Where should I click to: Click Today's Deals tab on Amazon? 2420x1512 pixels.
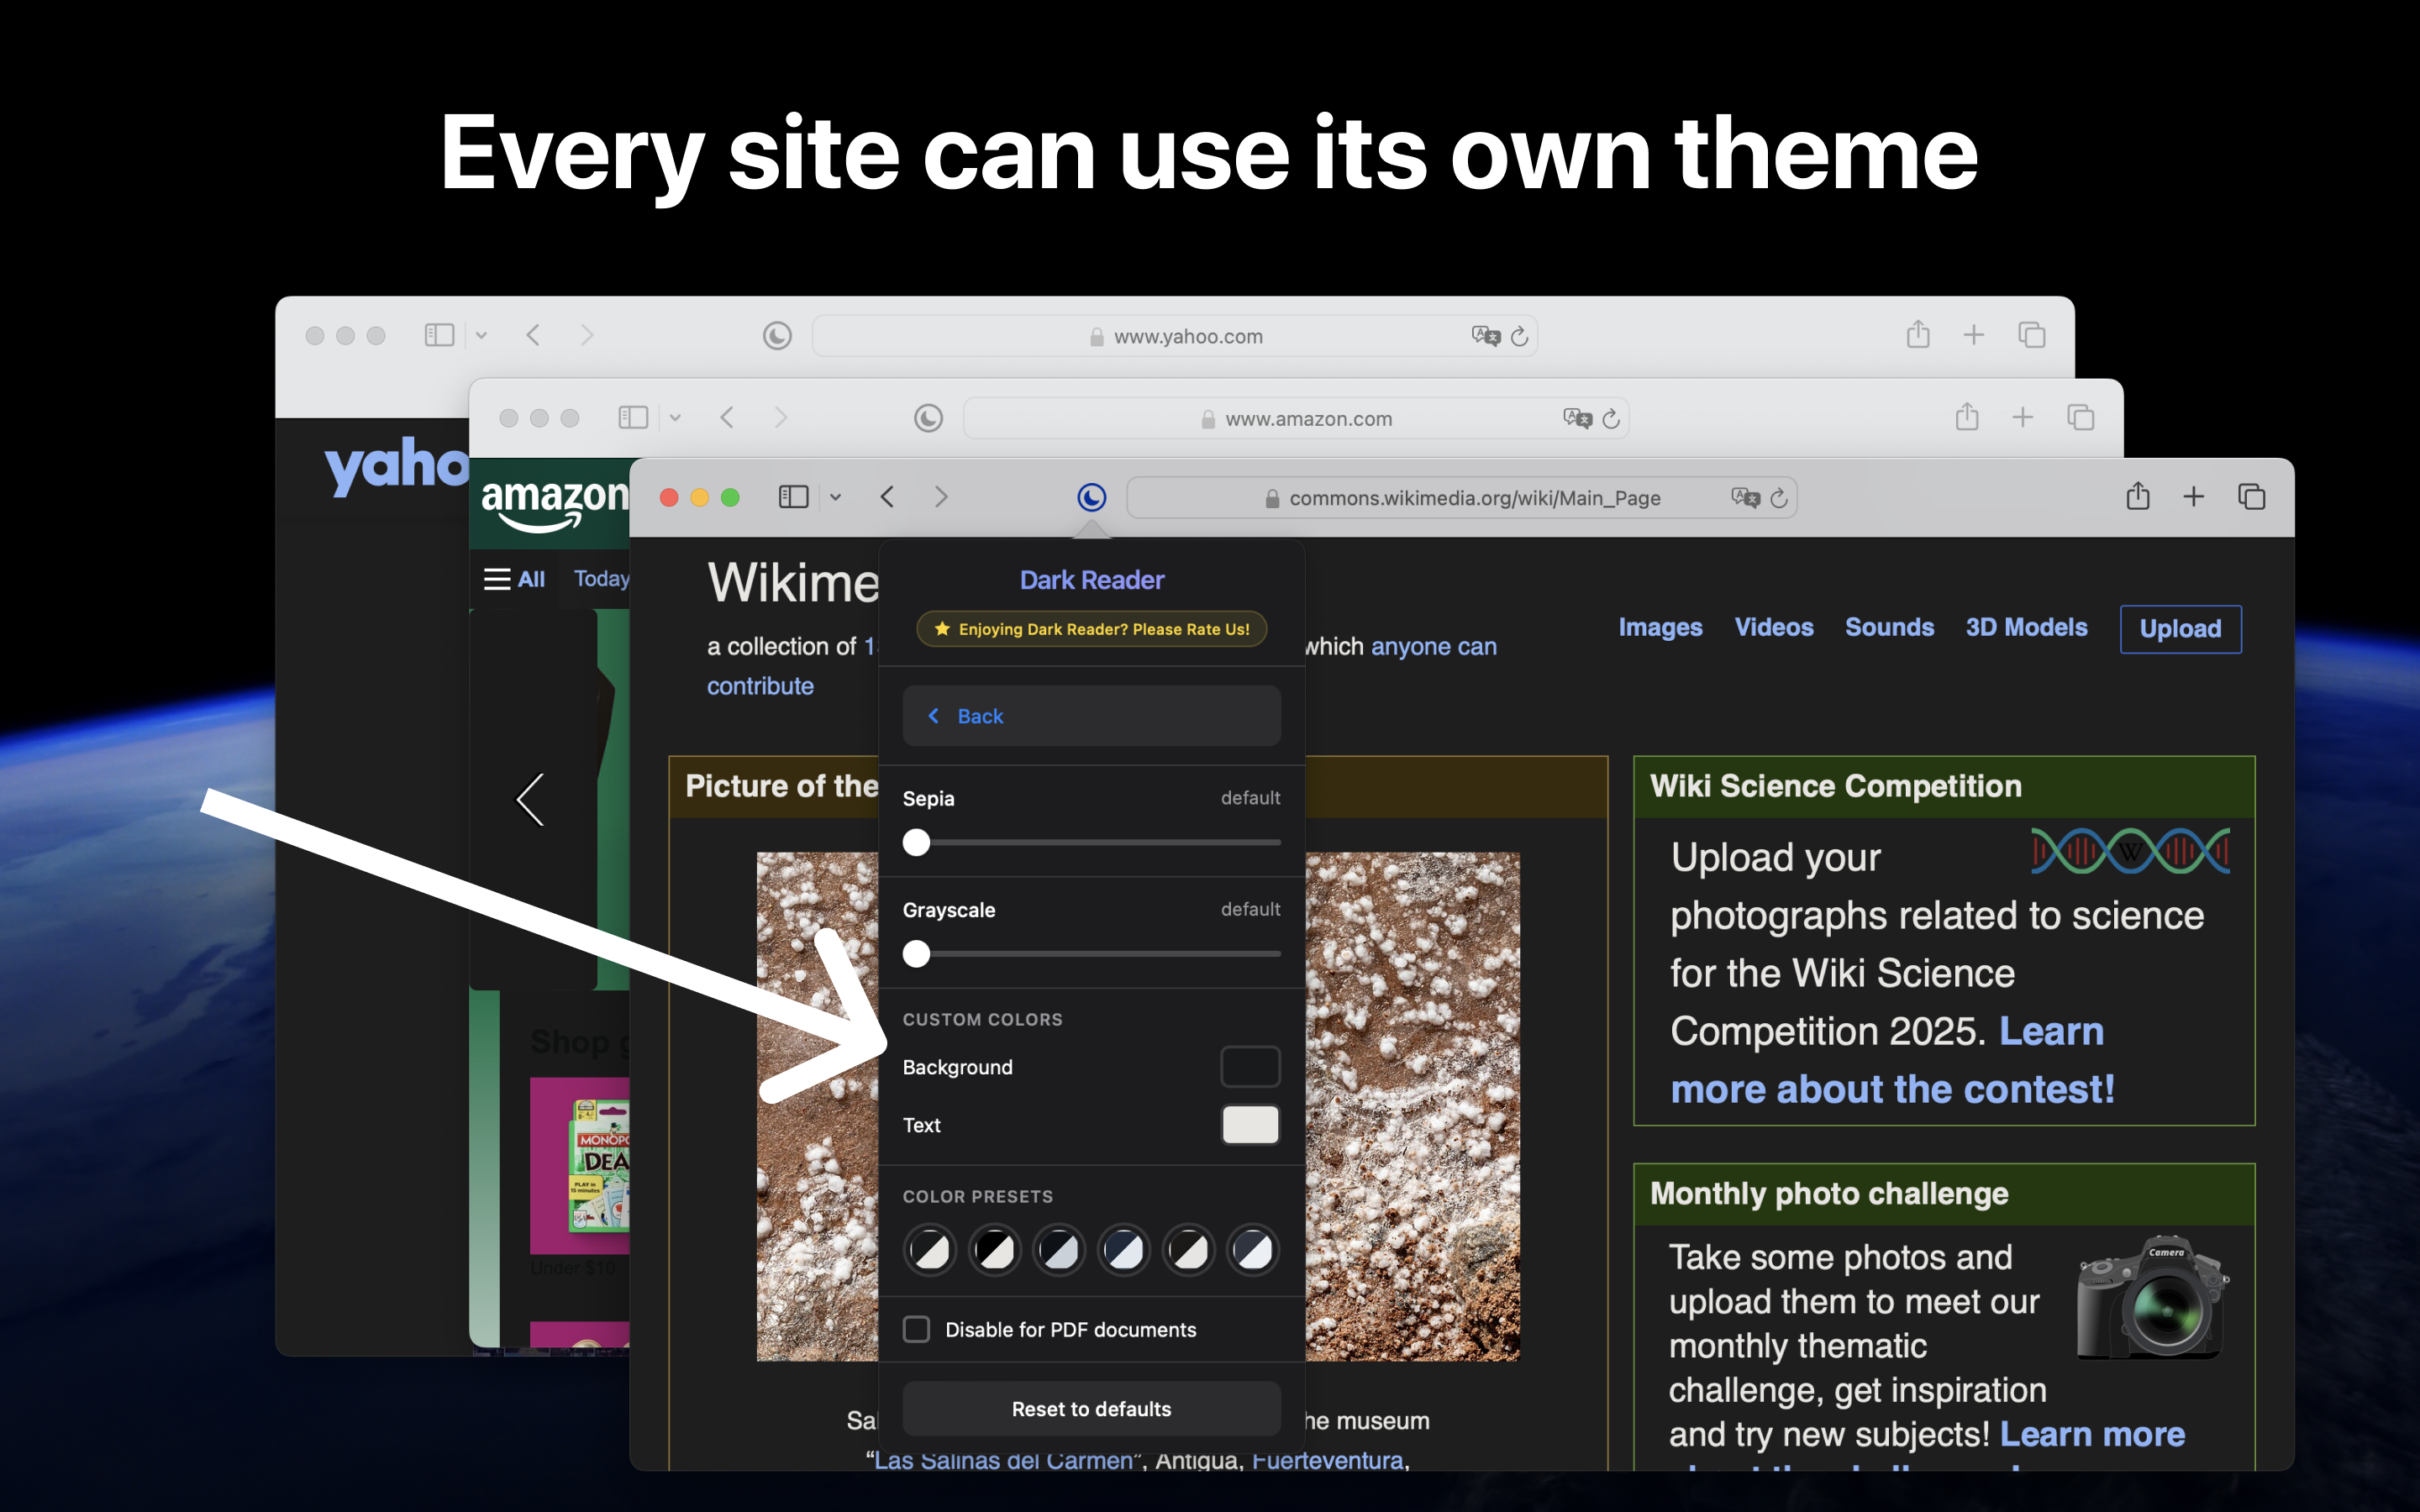pos(601,579)
